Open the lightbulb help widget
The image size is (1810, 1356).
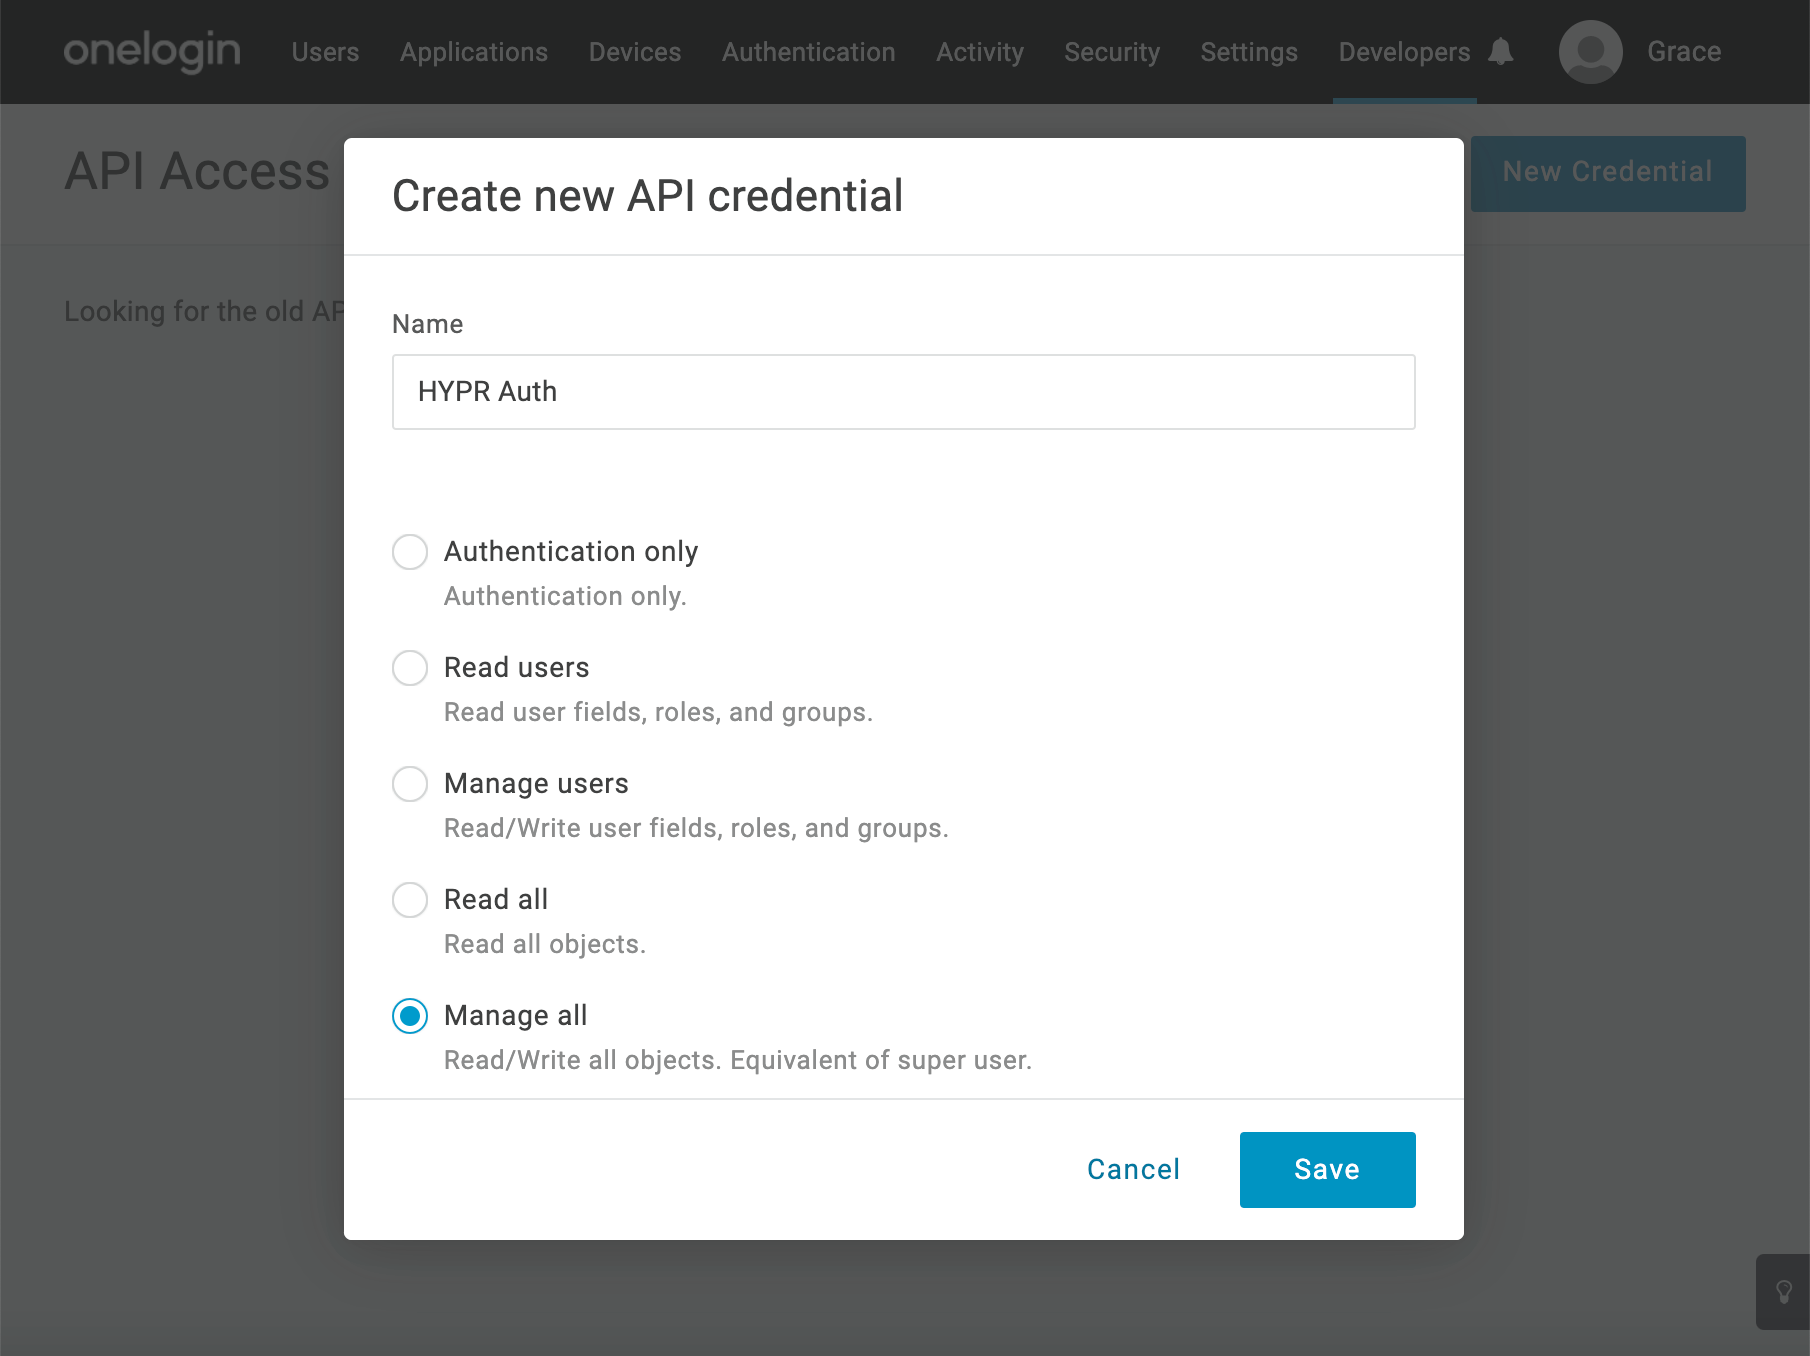tap(1783, 1291)
